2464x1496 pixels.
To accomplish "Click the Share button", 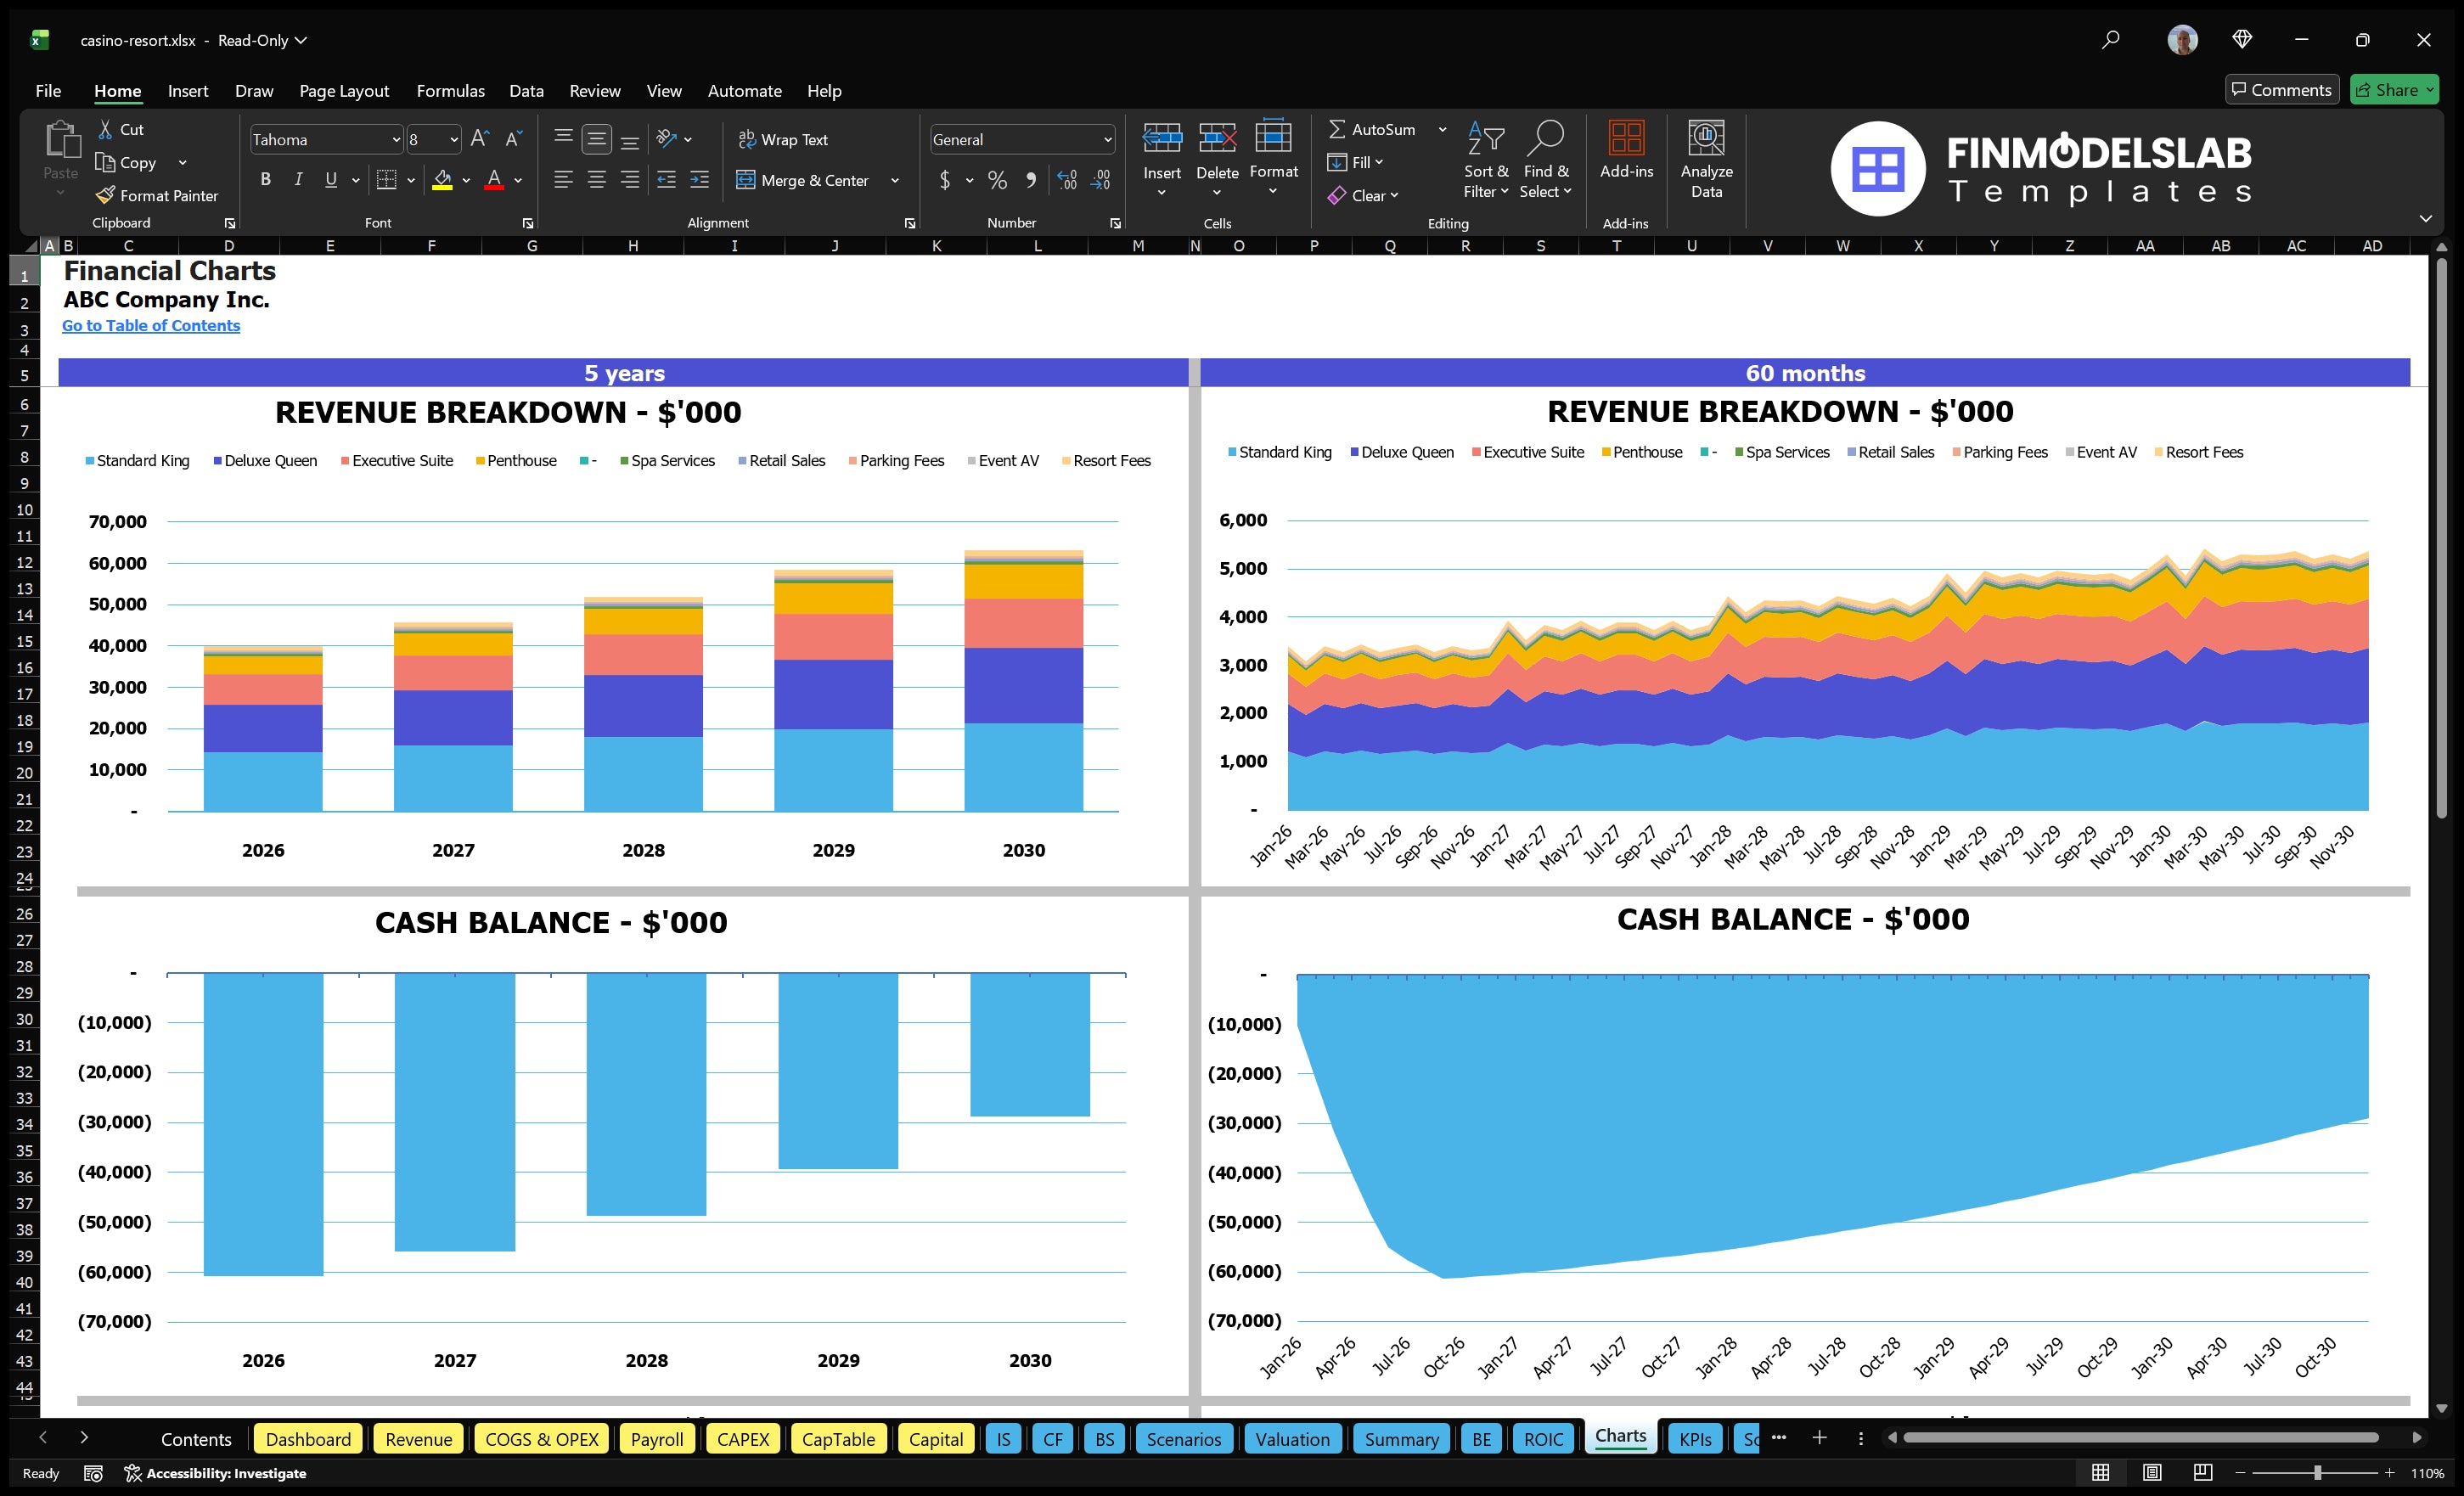I will (x=2392, y=89).
